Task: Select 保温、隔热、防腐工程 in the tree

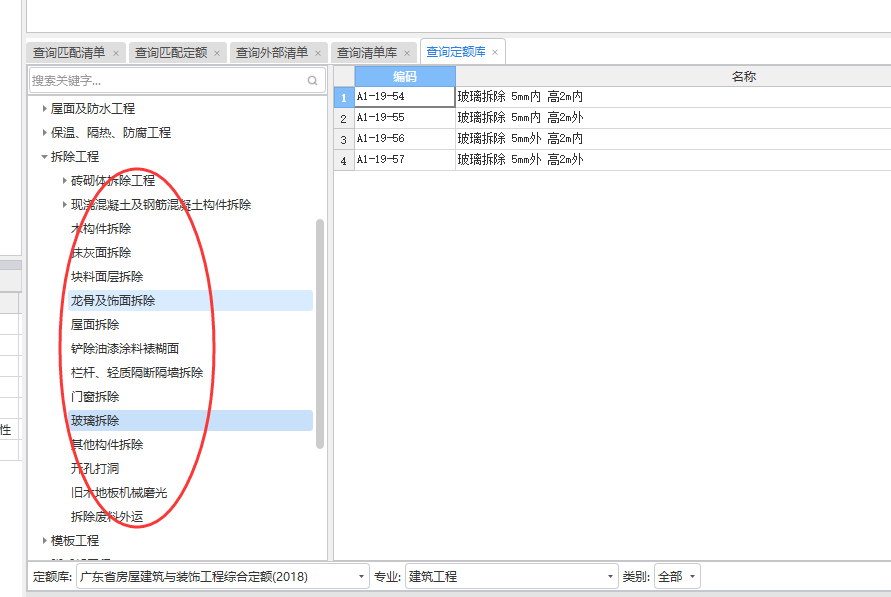Action: [111, 132]
